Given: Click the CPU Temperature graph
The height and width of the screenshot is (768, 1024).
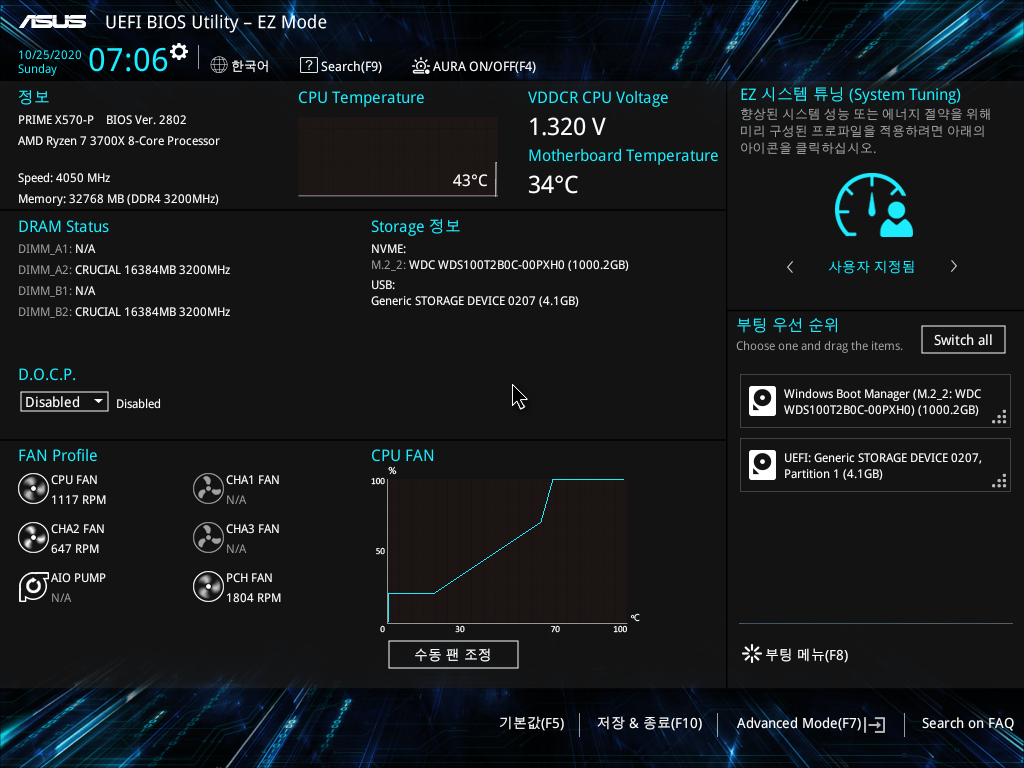Looking at the screenshot, I should 398,157.
